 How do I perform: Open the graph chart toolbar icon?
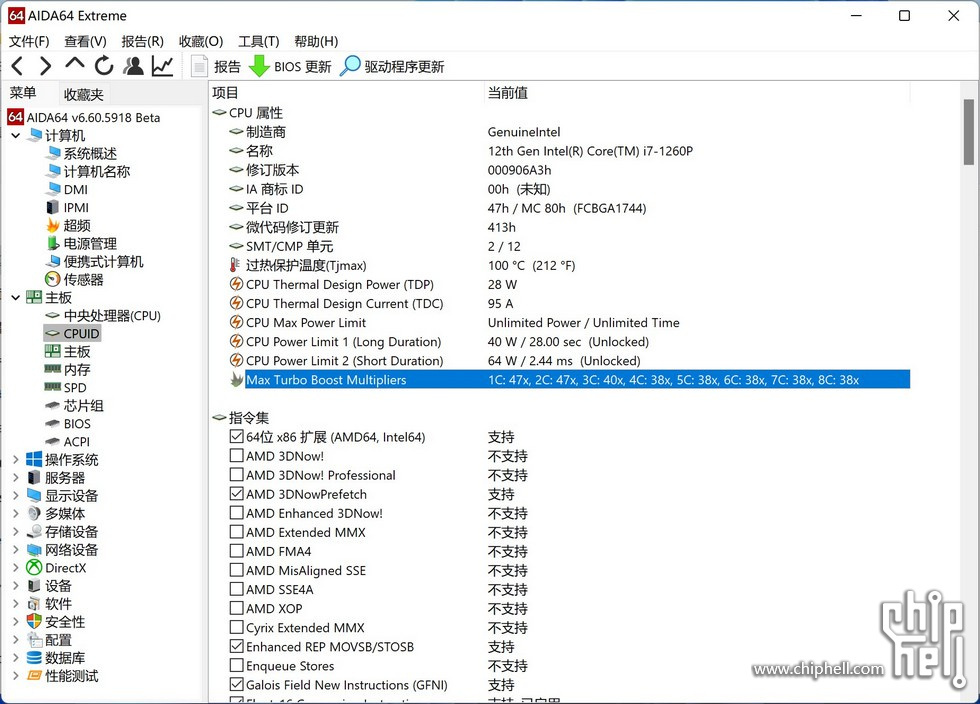[x=162, y=66]
